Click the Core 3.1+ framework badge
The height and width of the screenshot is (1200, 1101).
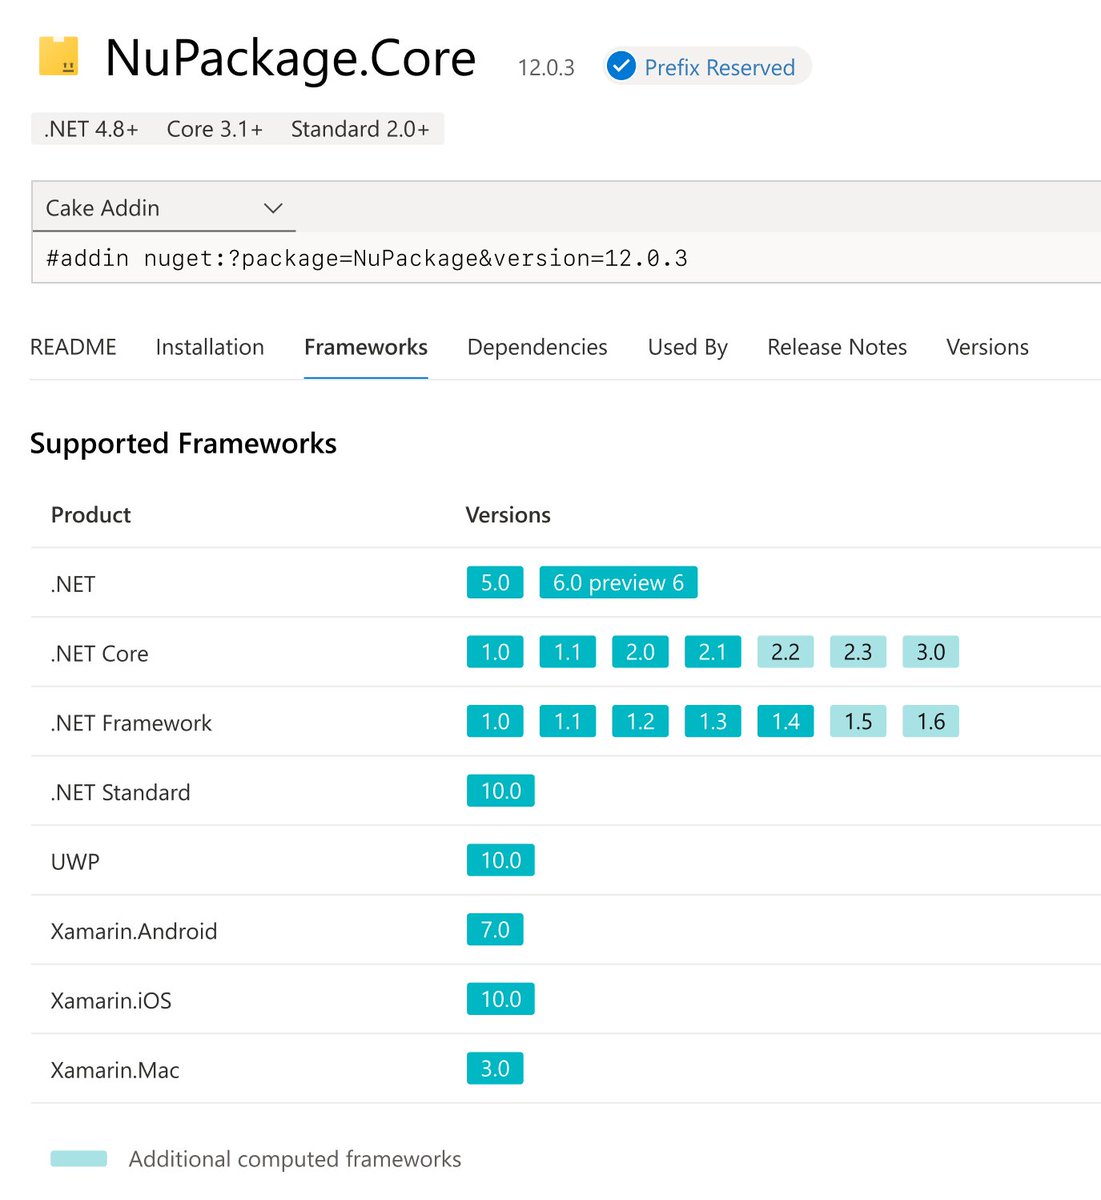pos(215,129)
